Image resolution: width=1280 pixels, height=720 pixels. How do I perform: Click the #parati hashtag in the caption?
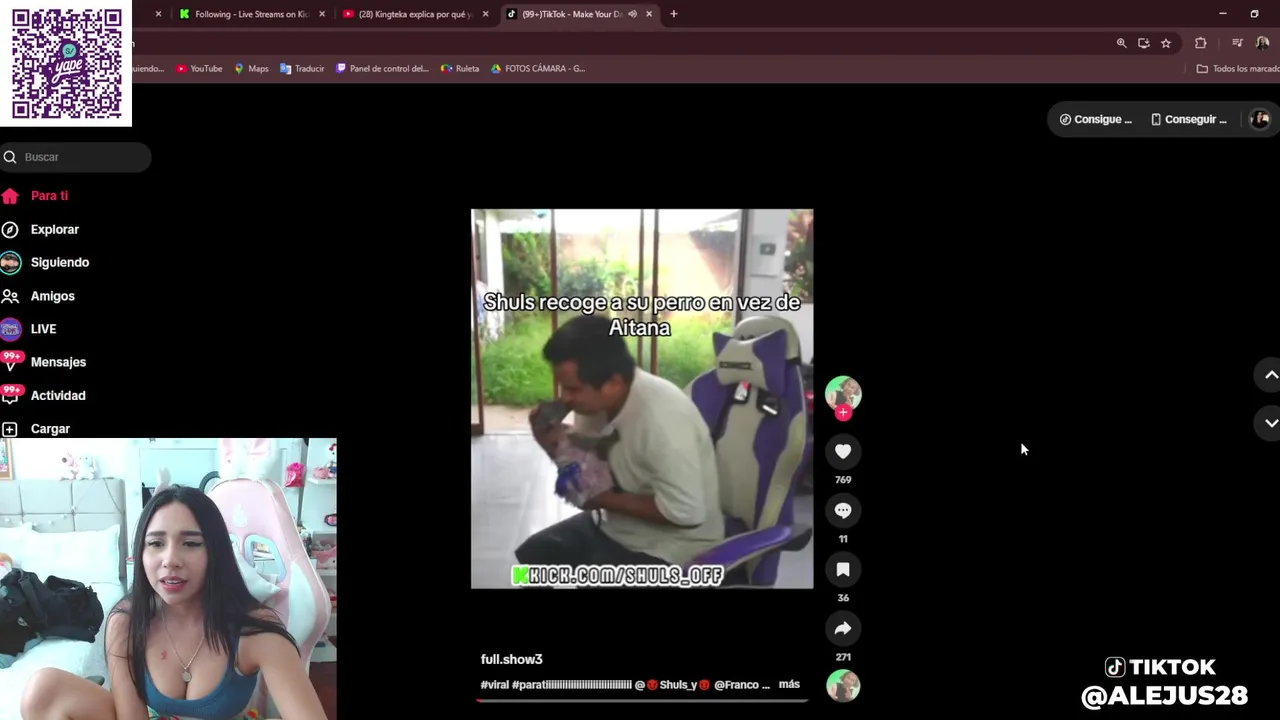tap(572, 685)
